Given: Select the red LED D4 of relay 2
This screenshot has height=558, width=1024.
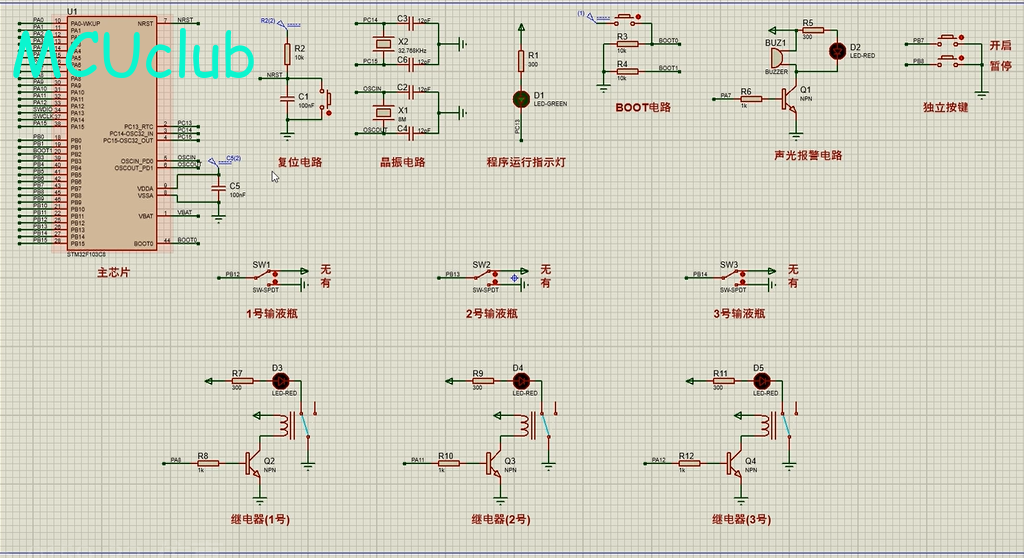Looking at the screenshot, I should coord(520,381).
